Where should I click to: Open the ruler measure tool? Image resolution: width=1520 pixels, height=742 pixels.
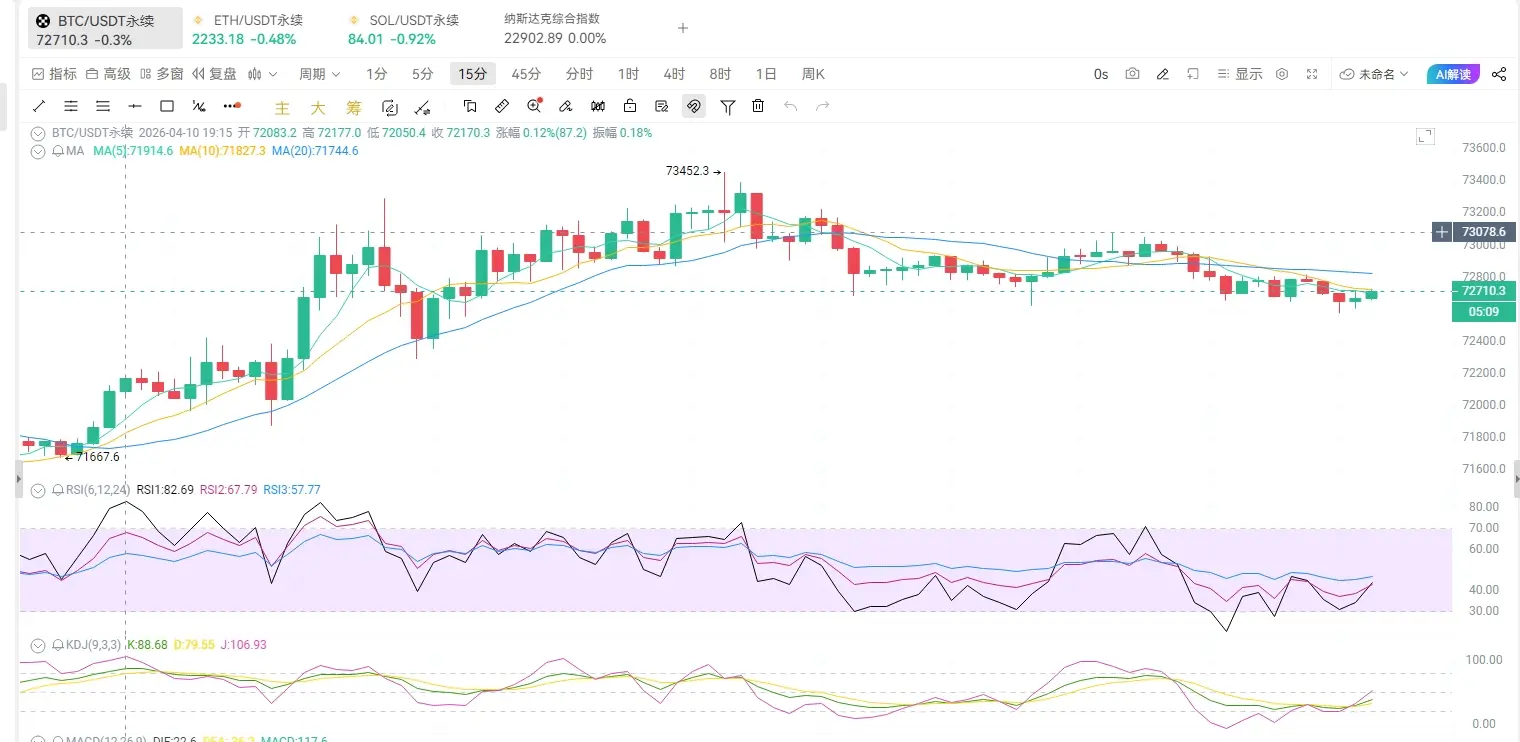click(502, 106)
